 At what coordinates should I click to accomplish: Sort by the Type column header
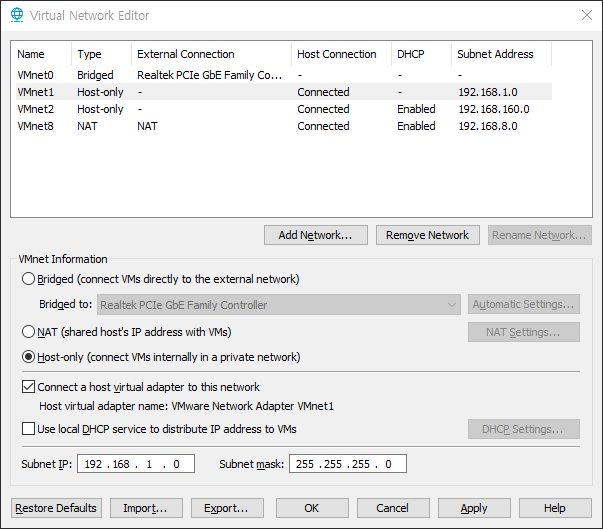tap(102, 54)
